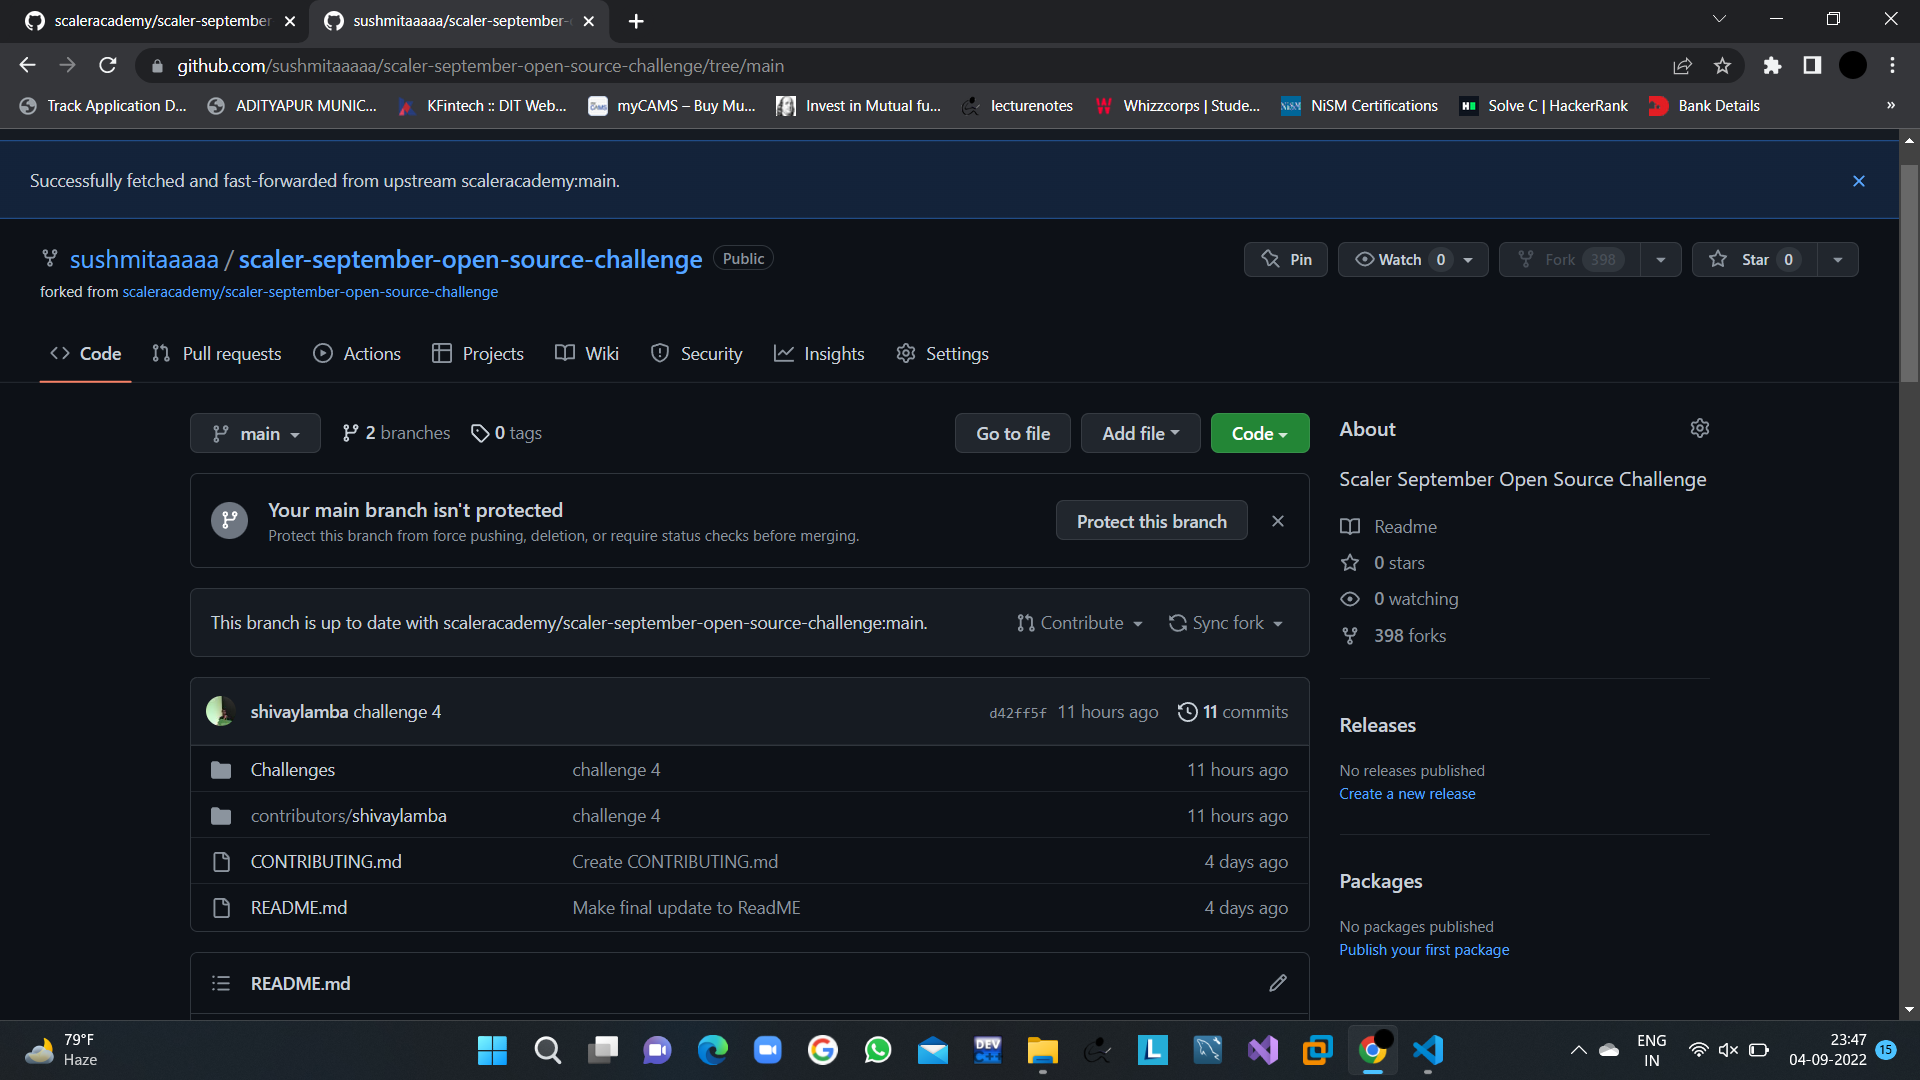Open the Actions workflow tab

(x=357, y=353)
